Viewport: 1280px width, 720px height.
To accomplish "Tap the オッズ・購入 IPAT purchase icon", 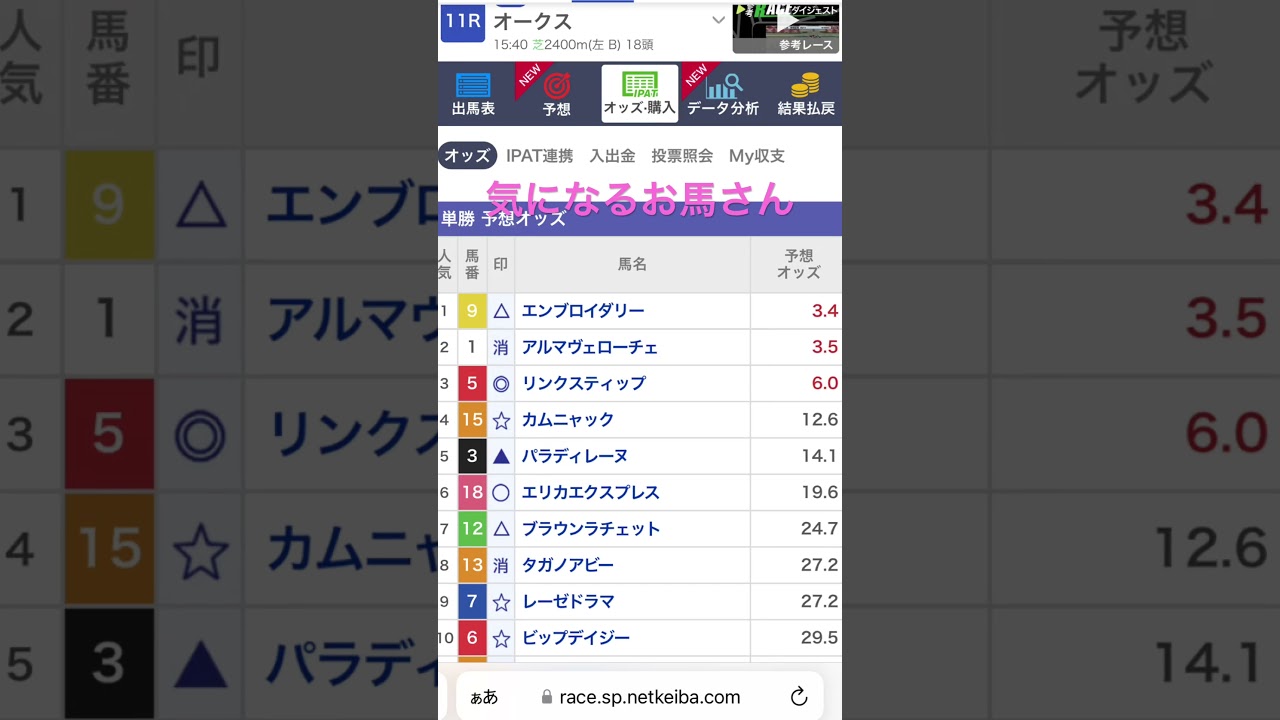I will pyautogui.click(x=638, y=93).
